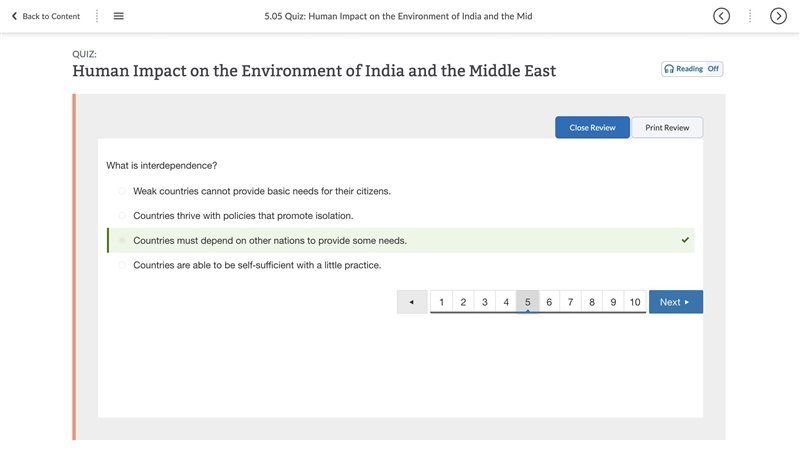Jump to question 1 in pagination
The image size is (800, 455).
[x=441, y=302]
